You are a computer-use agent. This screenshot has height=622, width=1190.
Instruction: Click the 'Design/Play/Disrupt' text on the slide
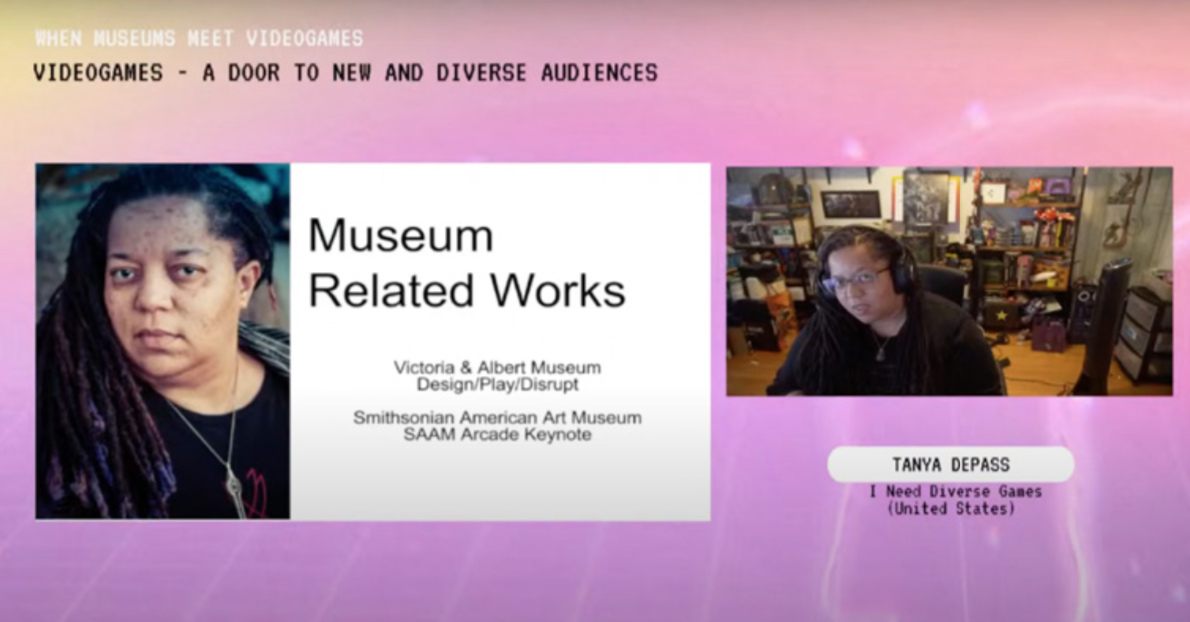click(497, 384)
